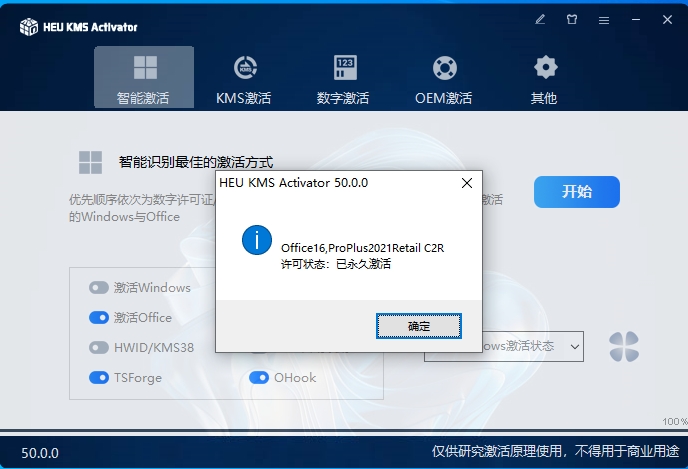Image resolution: width=688 pixels, height=469 pixels.
Task: Toggle the 激活Office switch
Action: 99,318
